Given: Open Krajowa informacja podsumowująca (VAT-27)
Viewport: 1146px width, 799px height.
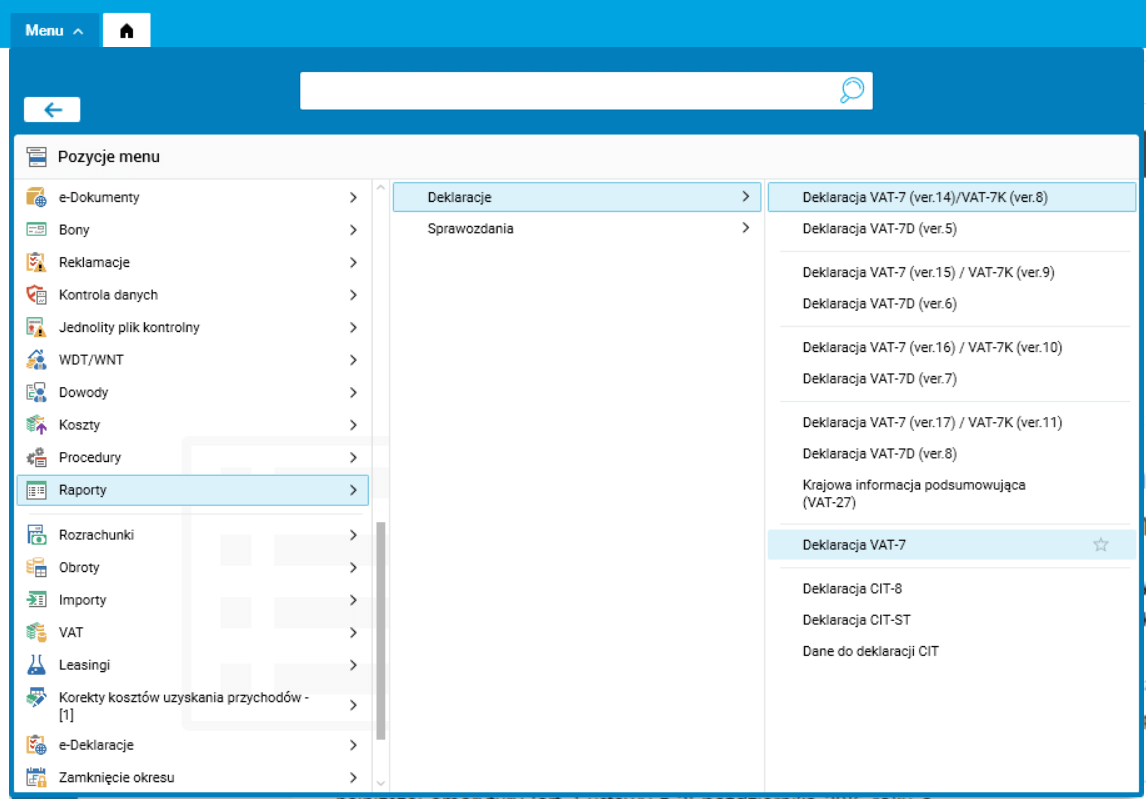Looking at the screenshot, I should coord(914,493).
